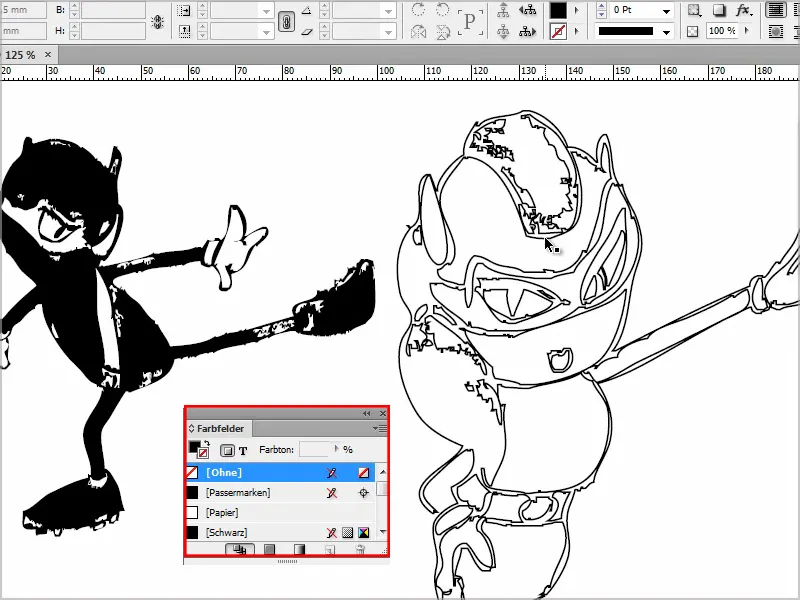Click the H height input field
The width and height of the screenshot is (800, 600).
(113, 31)
